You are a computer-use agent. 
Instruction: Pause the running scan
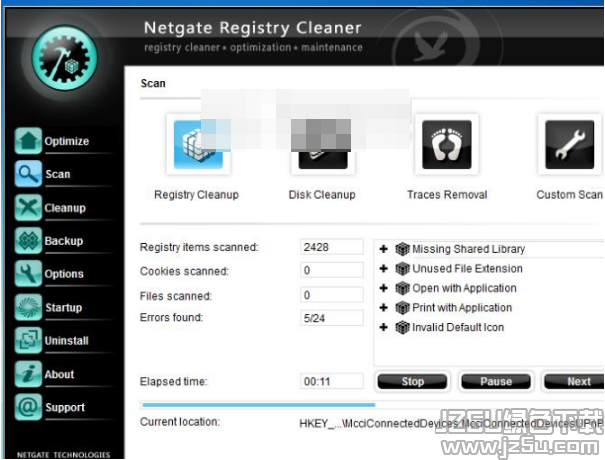pos(496,381)
